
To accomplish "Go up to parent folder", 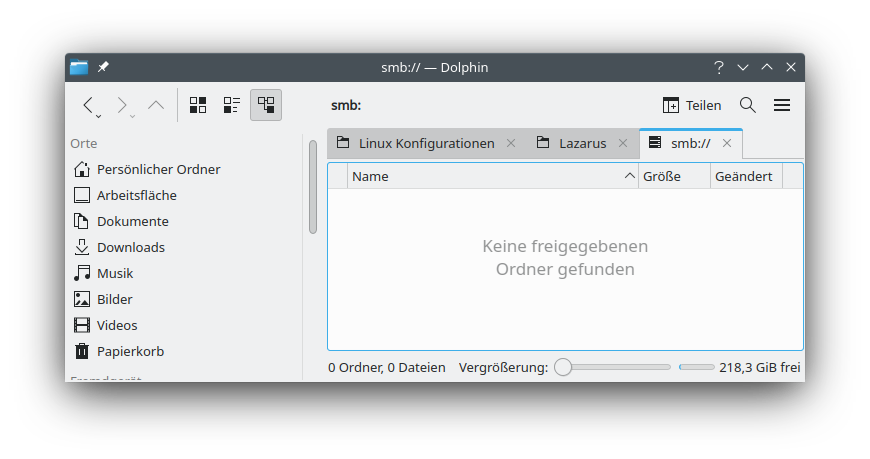I will click(156, 105).
